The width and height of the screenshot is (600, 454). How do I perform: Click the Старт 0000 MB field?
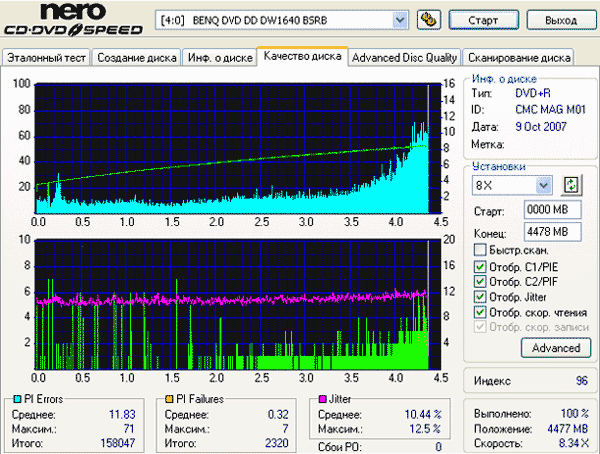tap(553, 210)
